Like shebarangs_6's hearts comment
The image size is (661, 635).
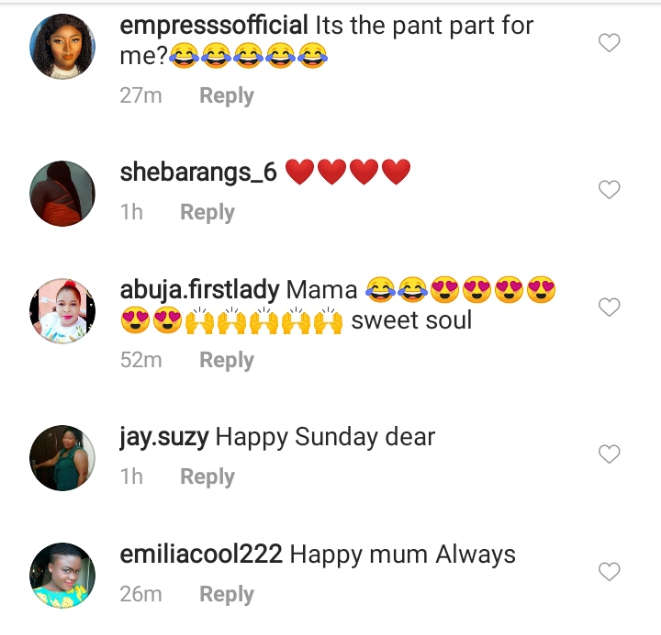click(609, 190)
